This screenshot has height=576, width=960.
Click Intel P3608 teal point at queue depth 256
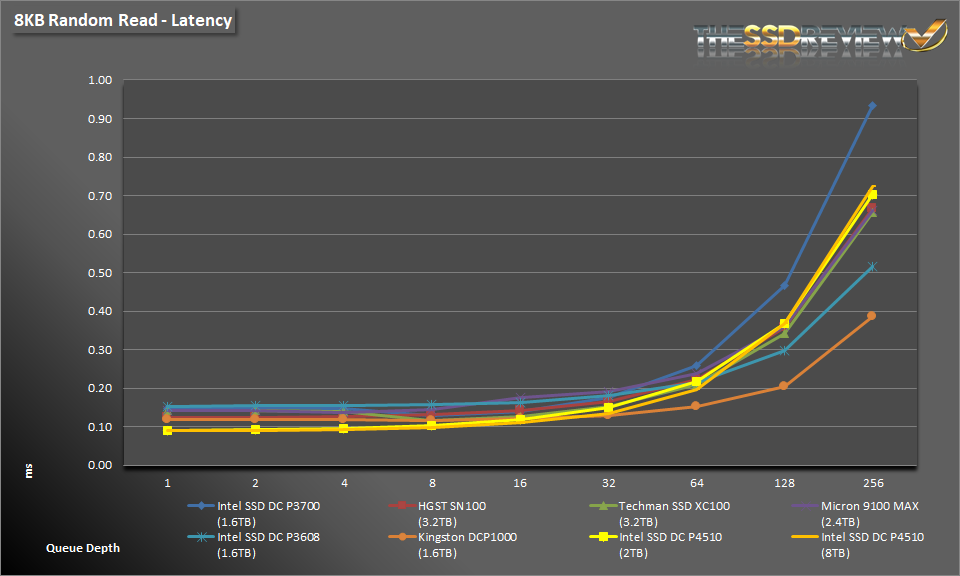click(x=872, y=267)
